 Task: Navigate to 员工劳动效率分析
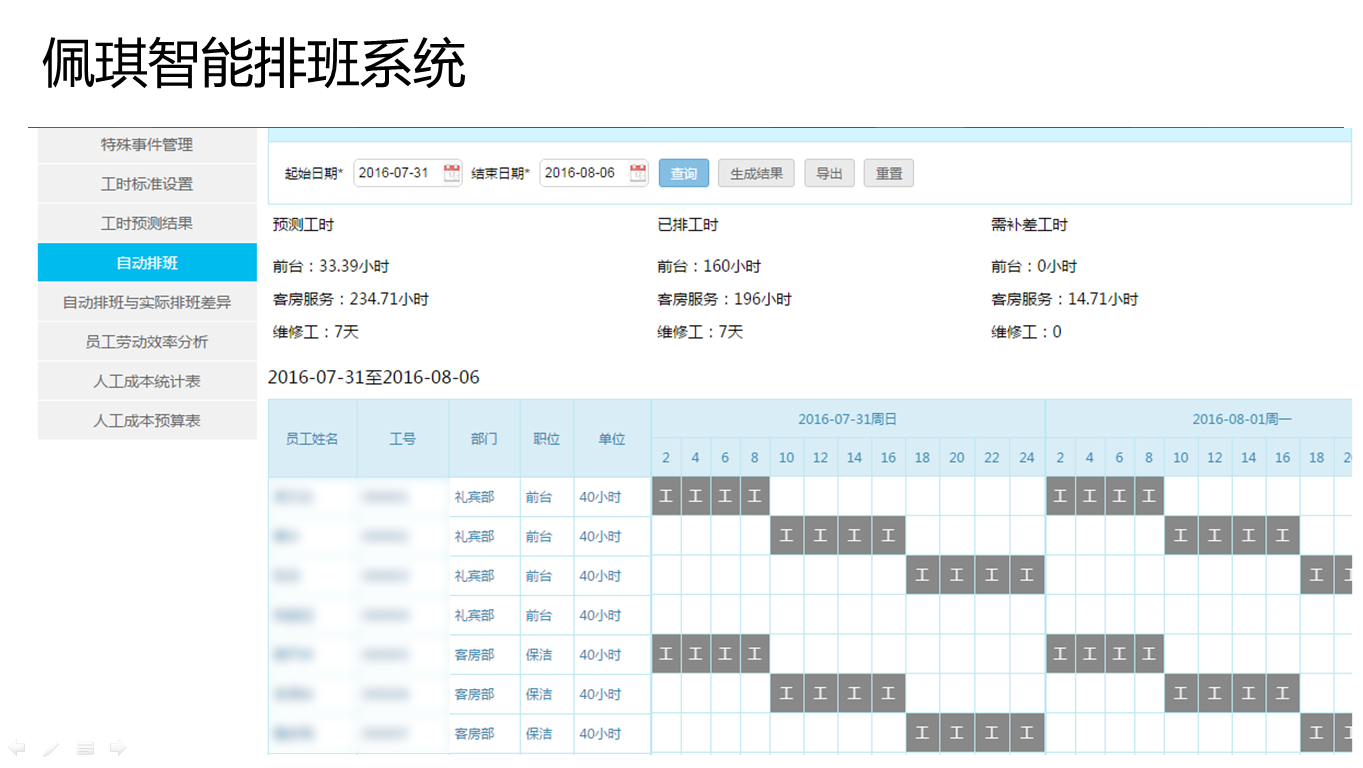point(147,342)
